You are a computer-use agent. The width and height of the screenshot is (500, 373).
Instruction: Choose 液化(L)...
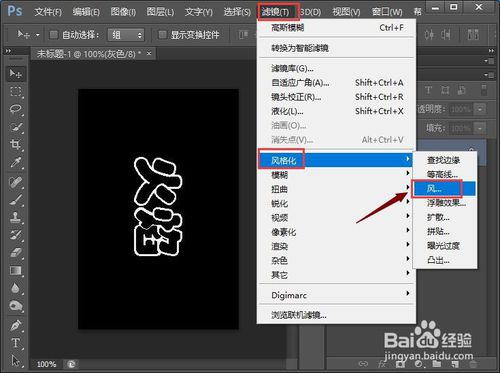click(336, 111)
